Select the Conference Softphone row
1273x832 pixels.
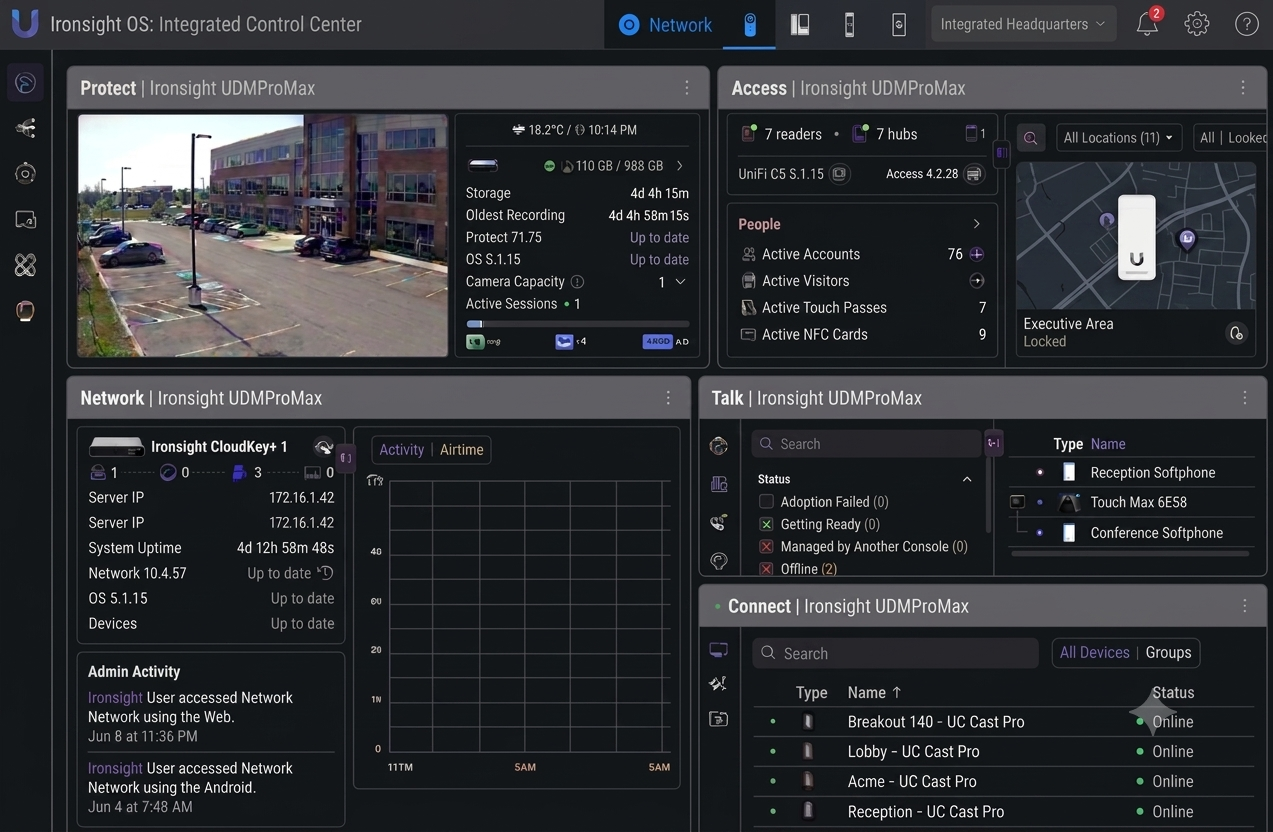[1131, 533]
